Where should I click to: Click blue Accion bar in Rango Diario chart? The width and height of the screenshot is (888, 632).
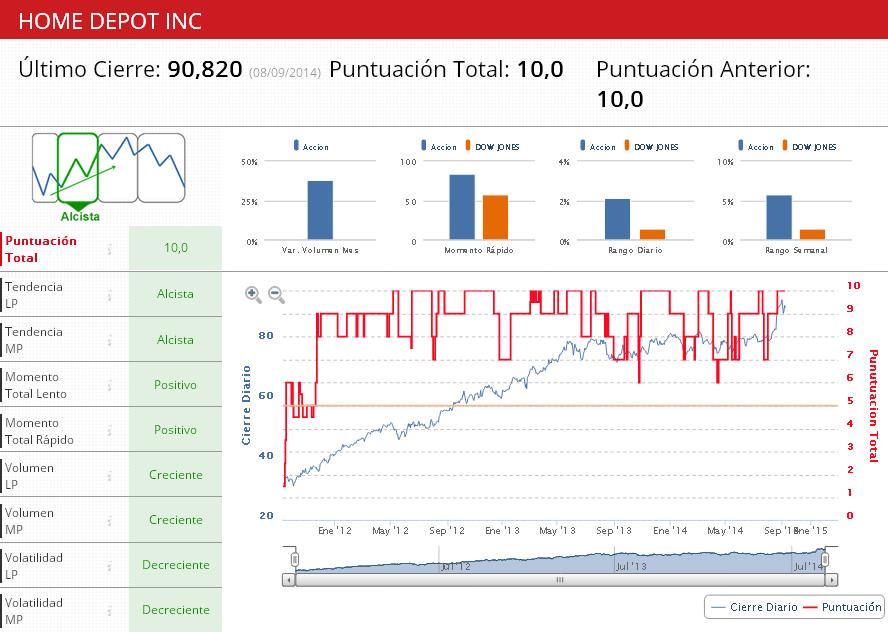coord(617,219)
